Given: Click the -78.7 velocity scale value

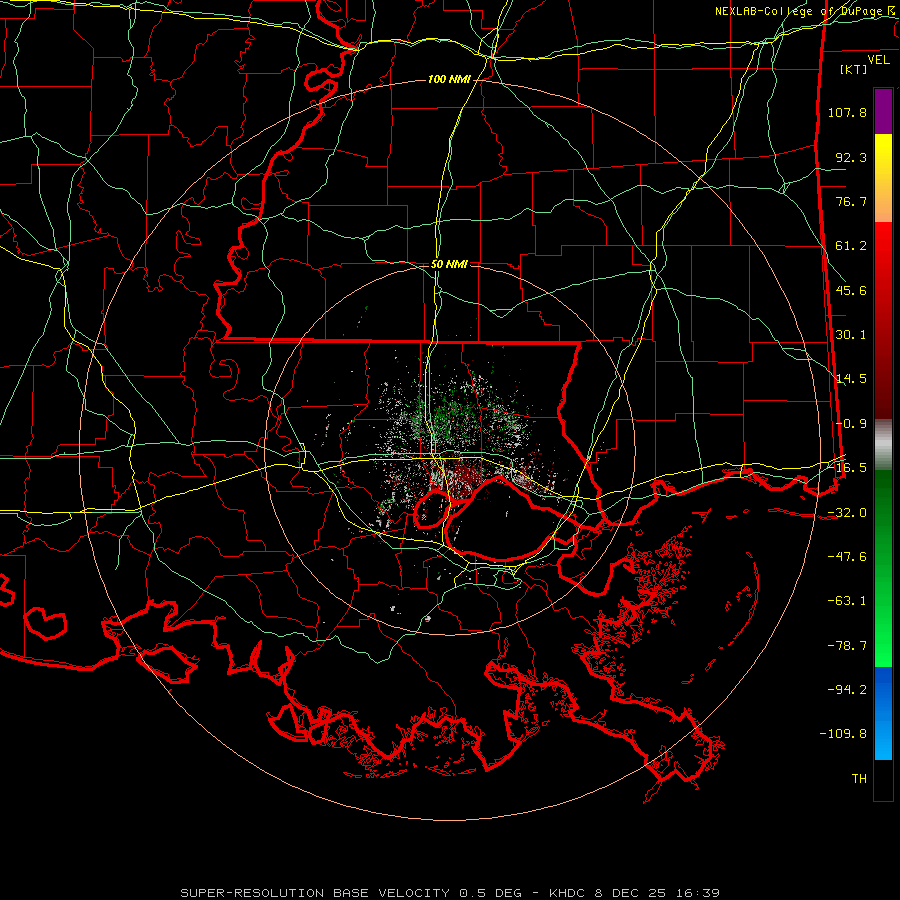Looking at the screenshot, I should point(847,646).
